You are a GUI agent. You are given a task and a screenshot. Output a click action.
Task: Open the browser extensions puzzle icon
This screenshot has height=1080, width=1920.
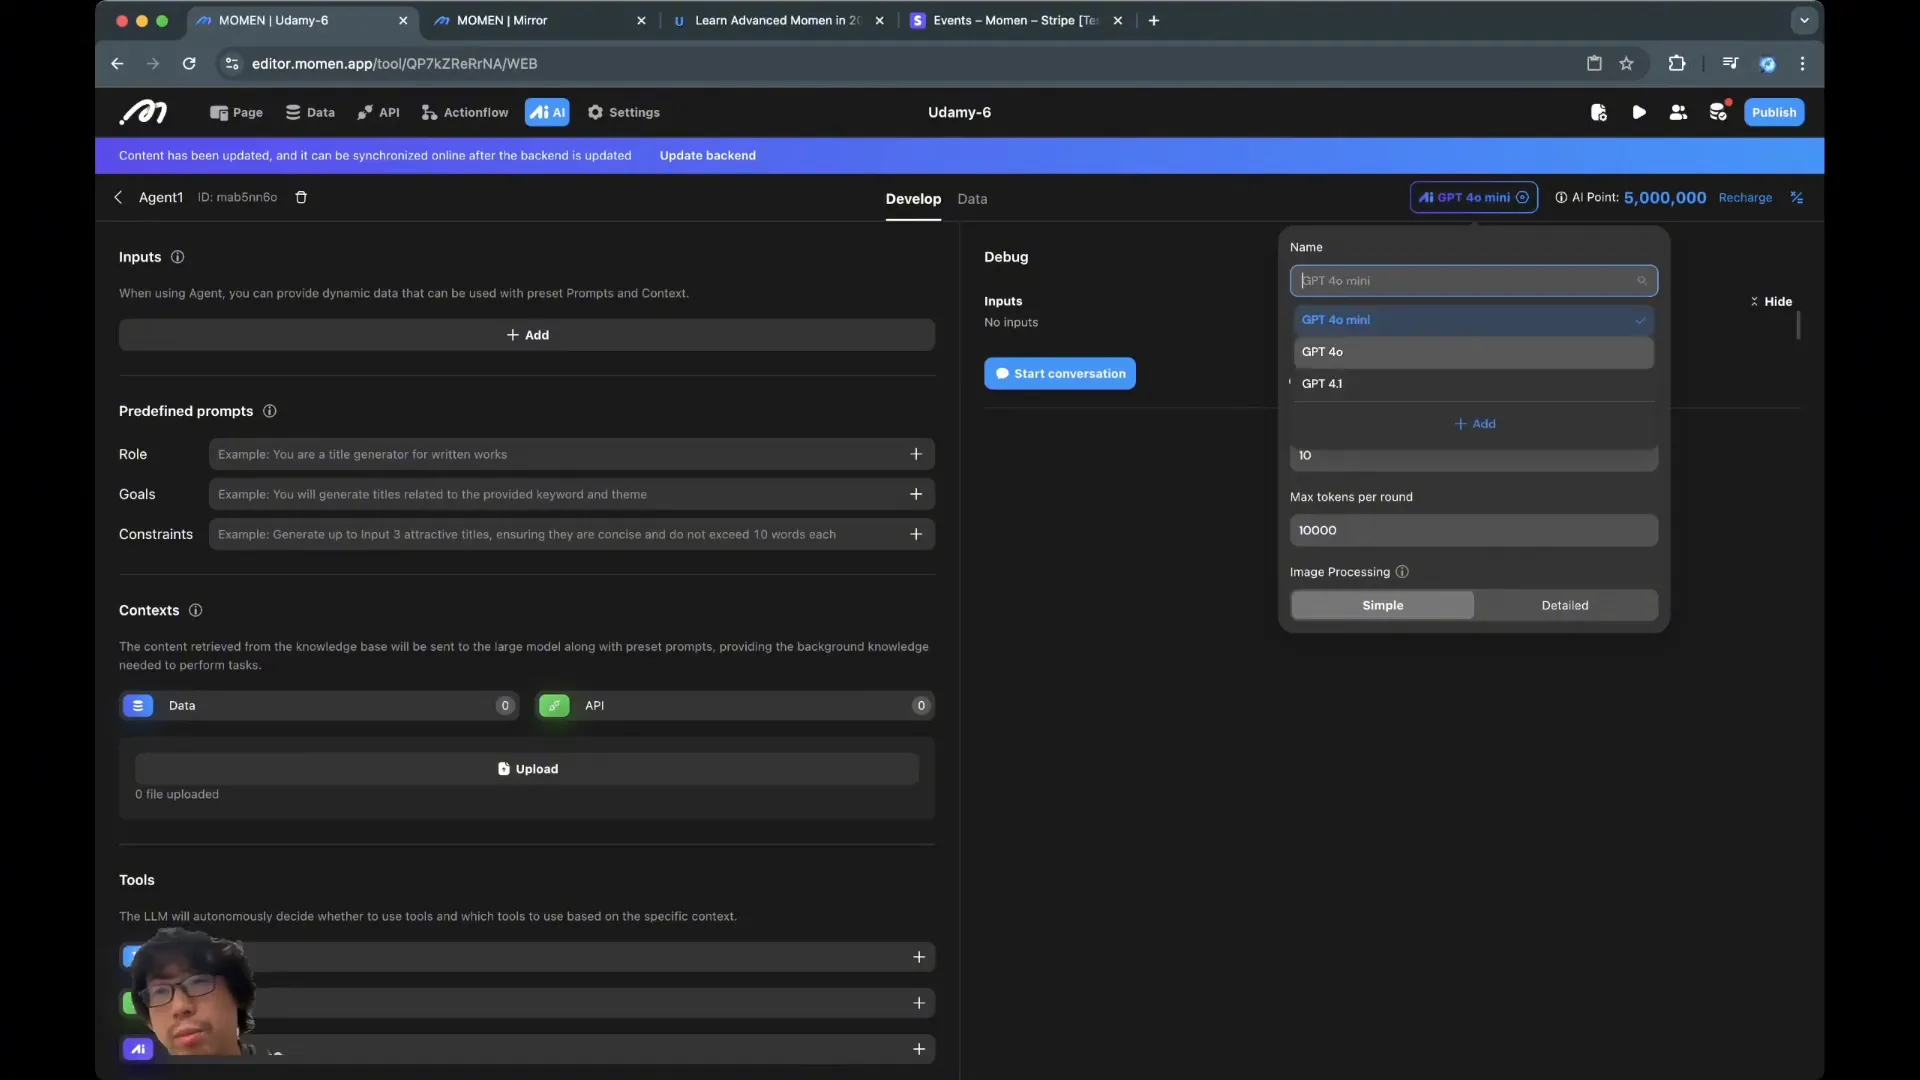(x=1677, y=63)
